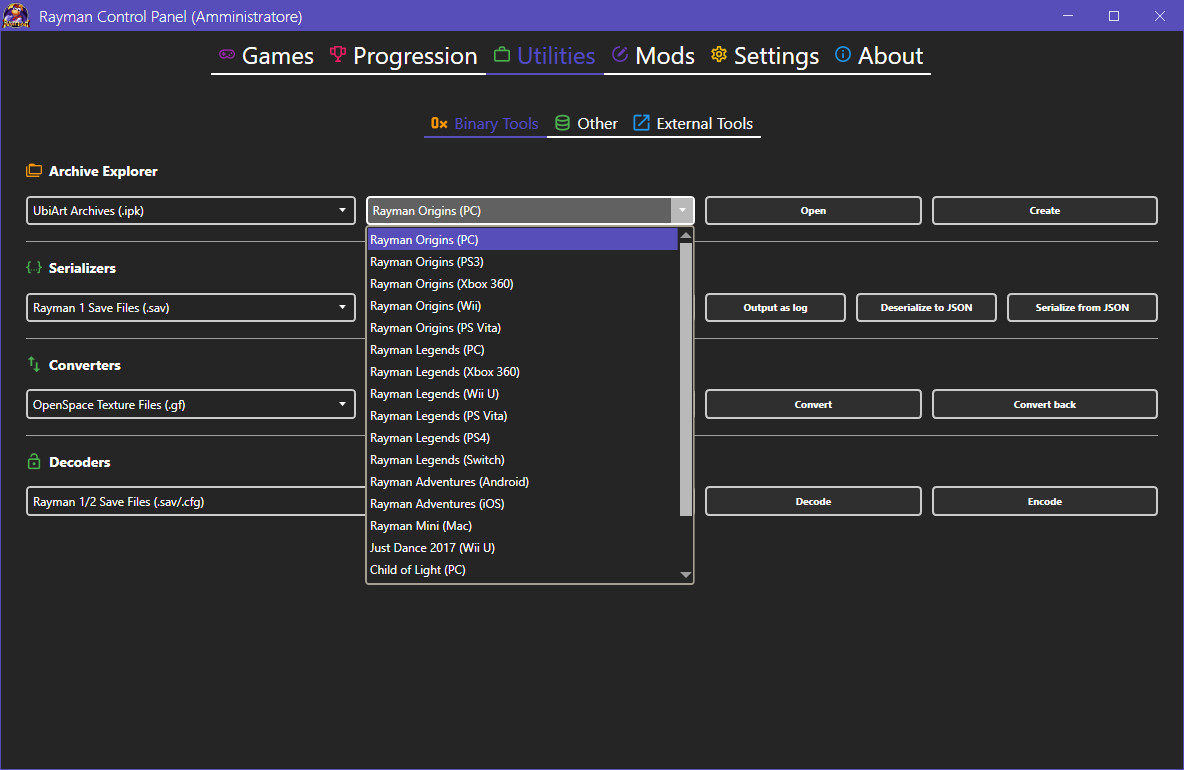Open the UbiArt Archives format dropdown
Viewport: 1184px width, 770px height.
pyautogui.click(x=342, y=210)
